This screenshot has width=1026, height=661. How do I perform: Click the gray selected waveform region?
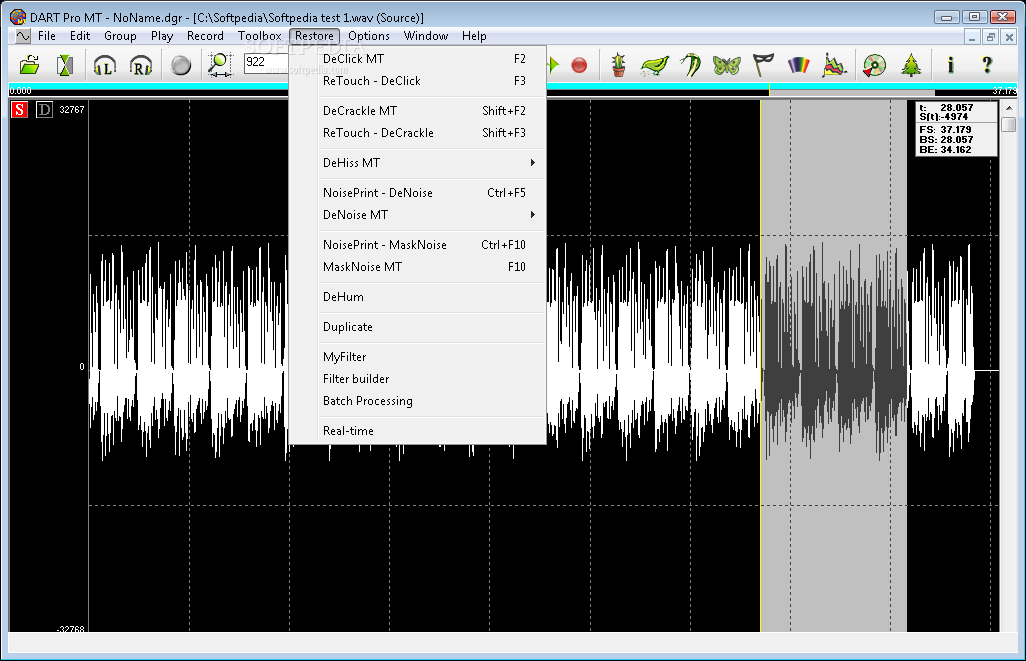point(834,366)
